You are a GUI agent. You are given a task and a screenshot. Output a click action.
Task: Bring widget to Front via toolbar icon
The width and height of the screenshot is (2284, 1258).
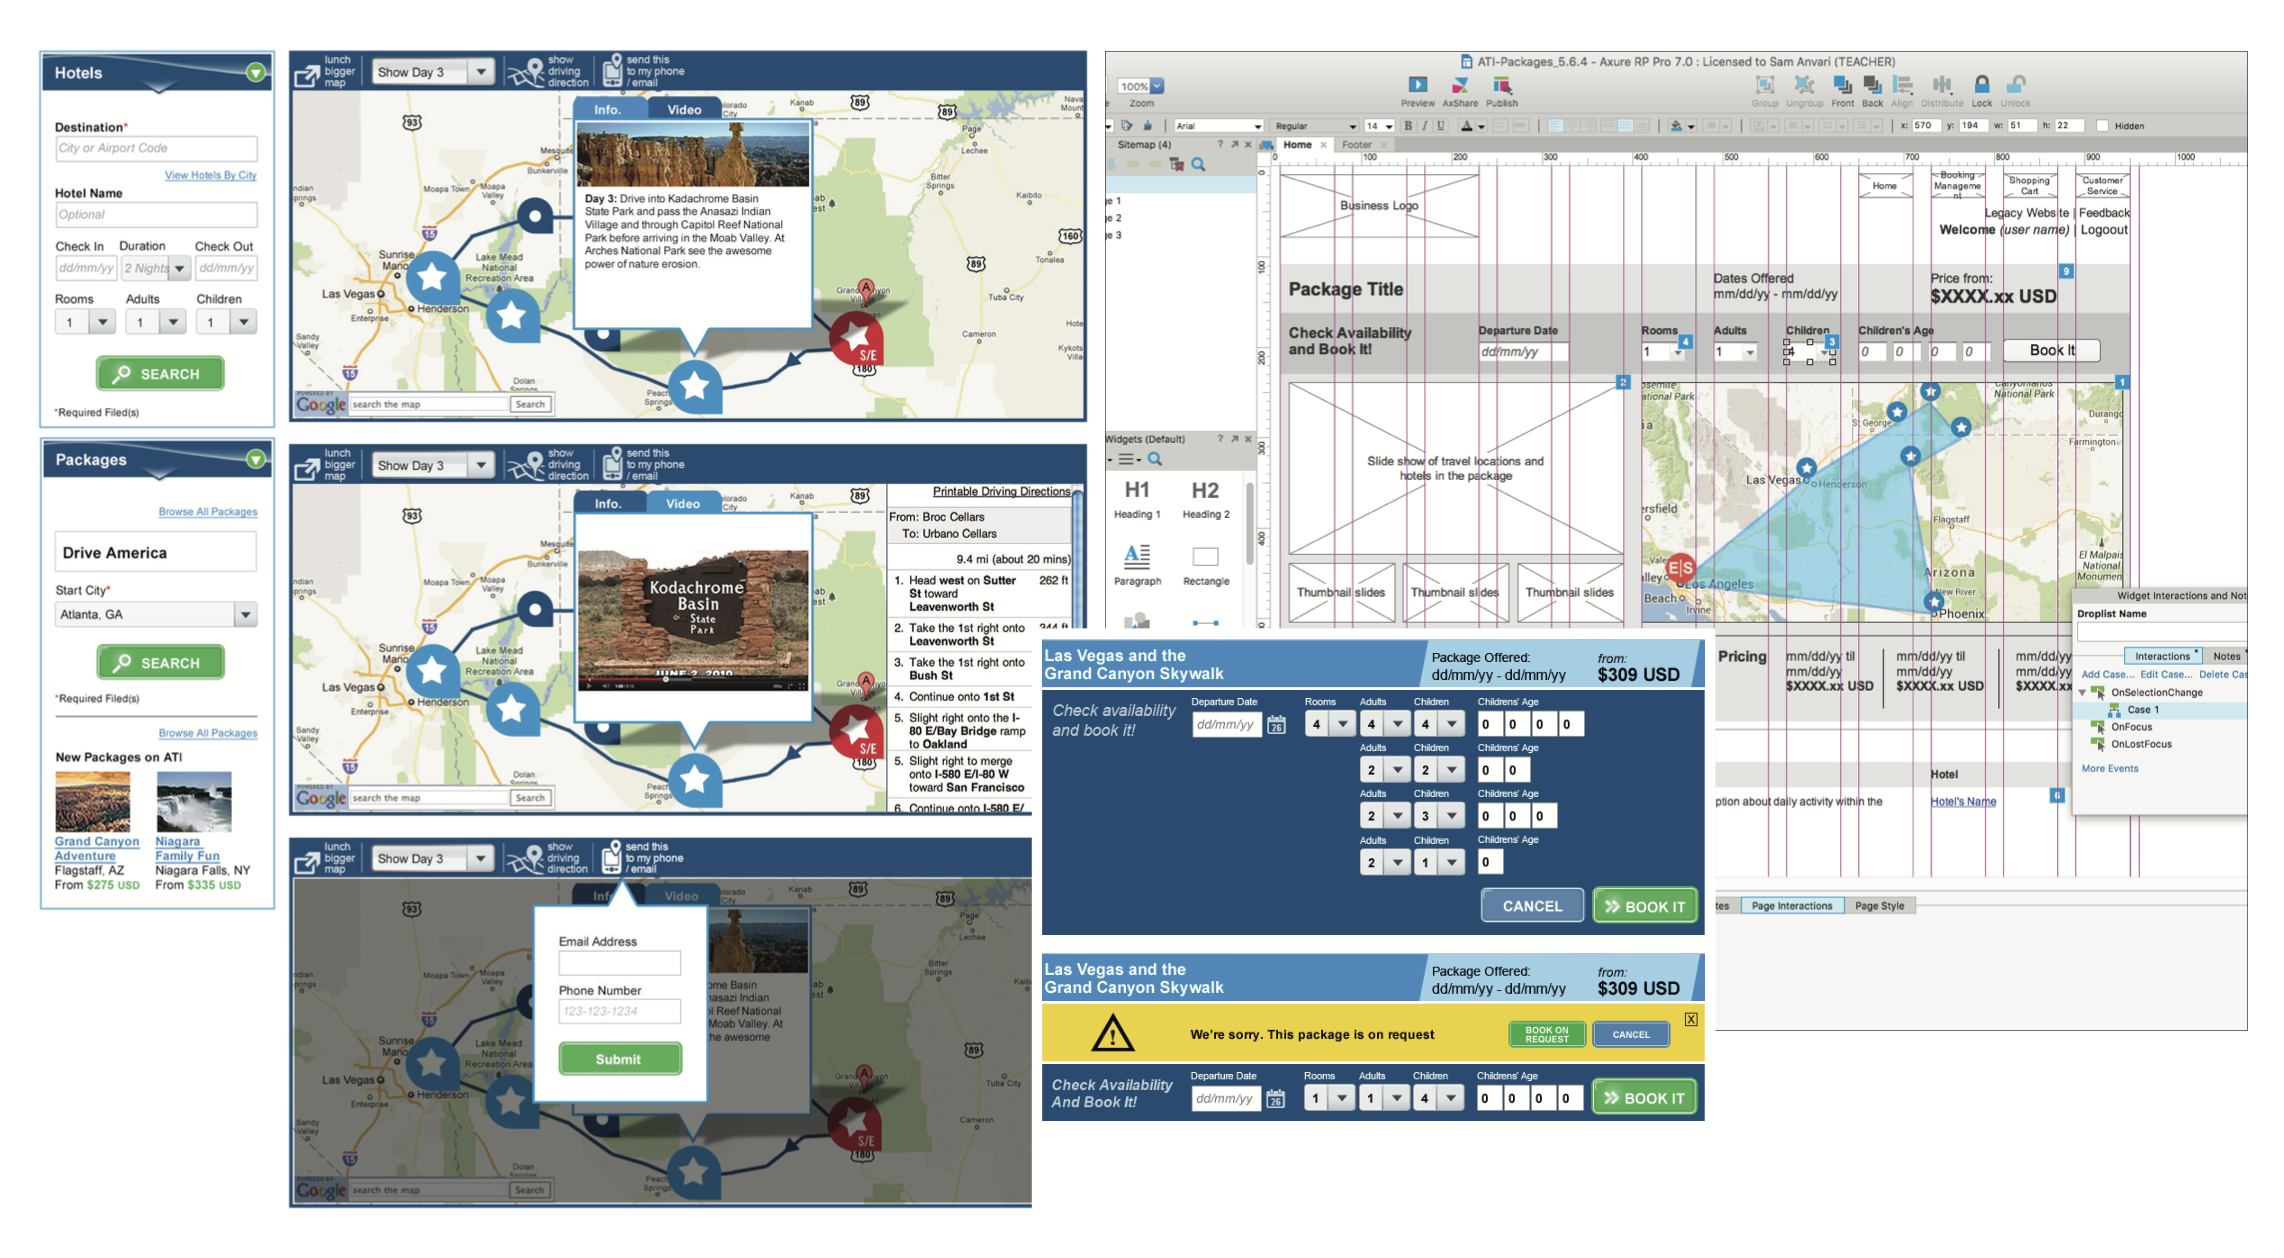pyautogui.click(x=1842, y=85)
